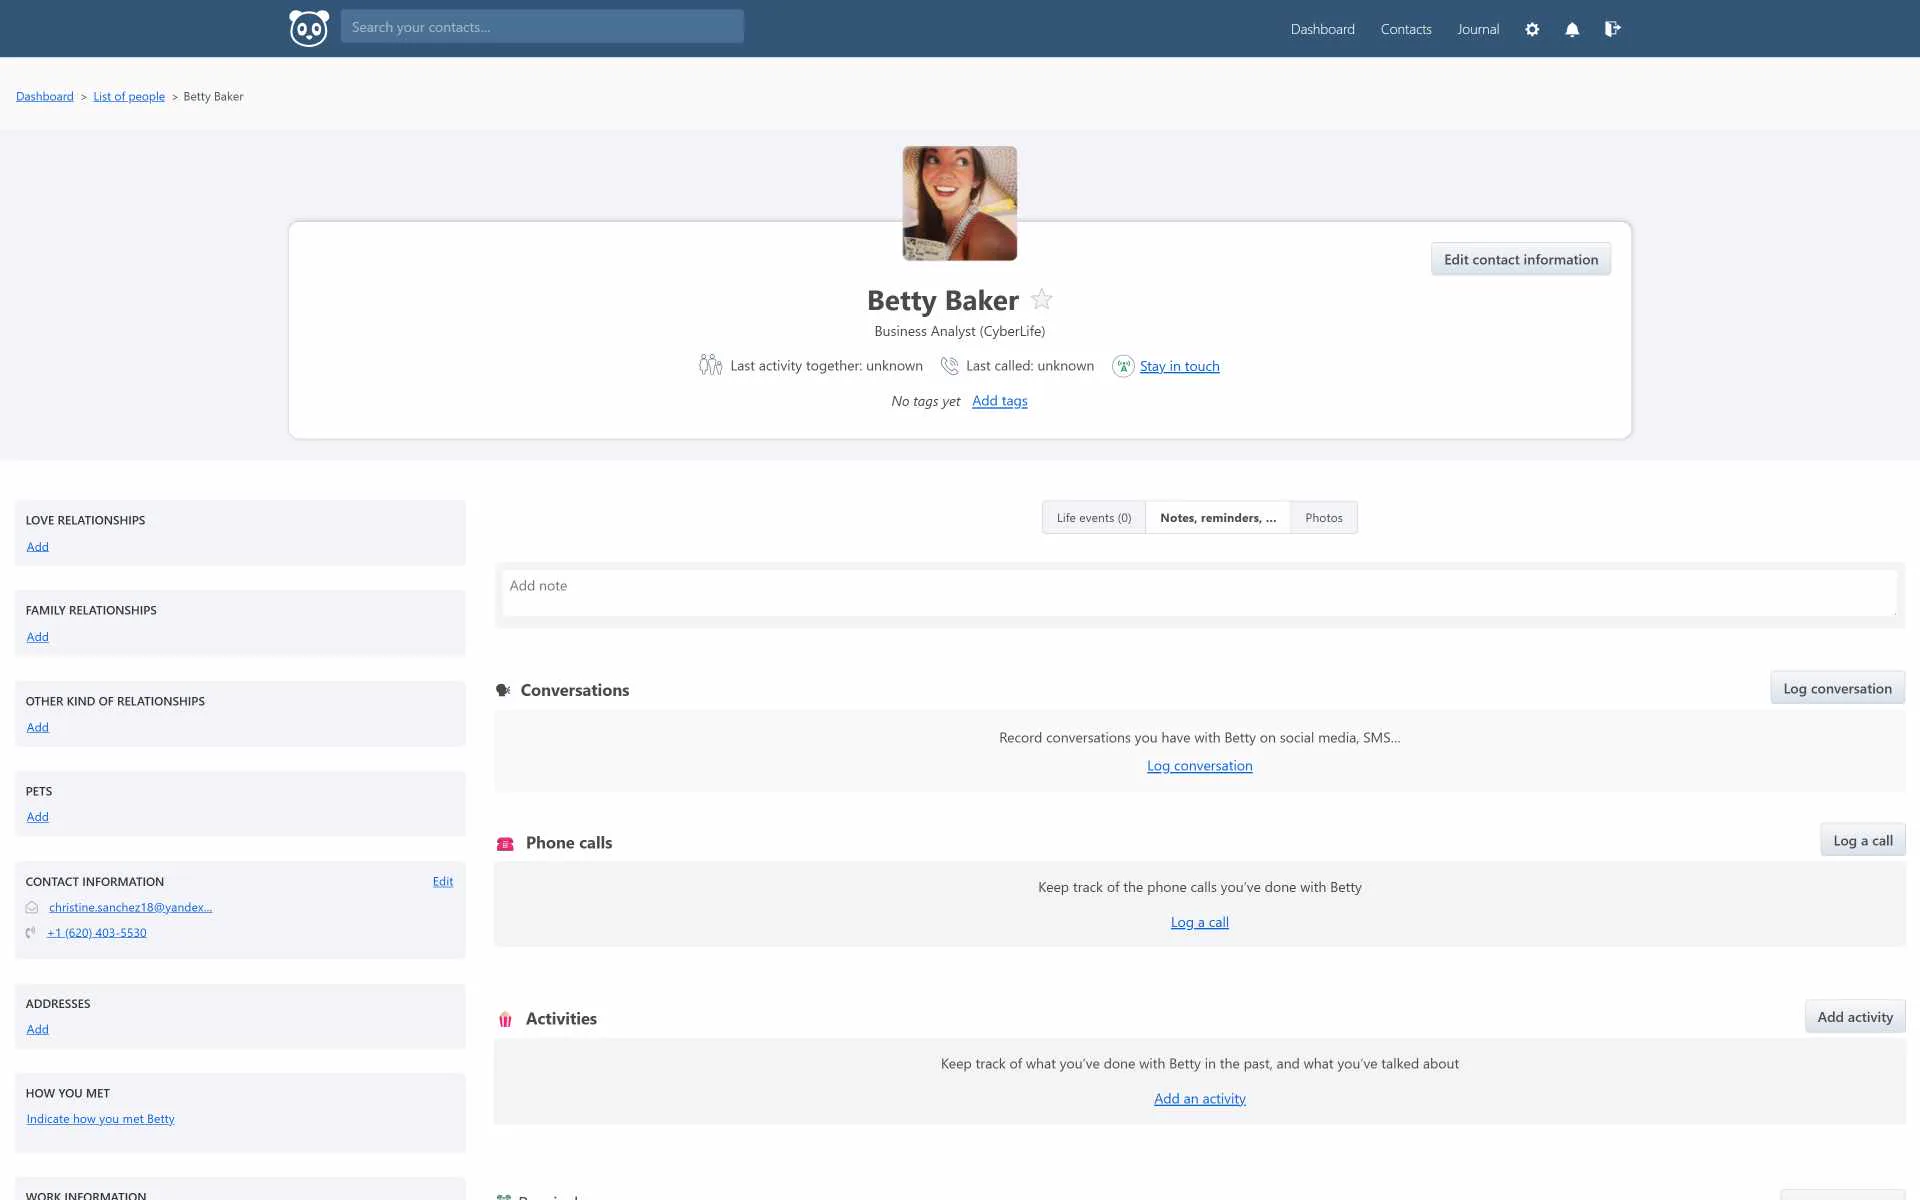This screenshot has height=1200, width=1920.
Task: Click List of people breadcrumb link
Action: 129,97
